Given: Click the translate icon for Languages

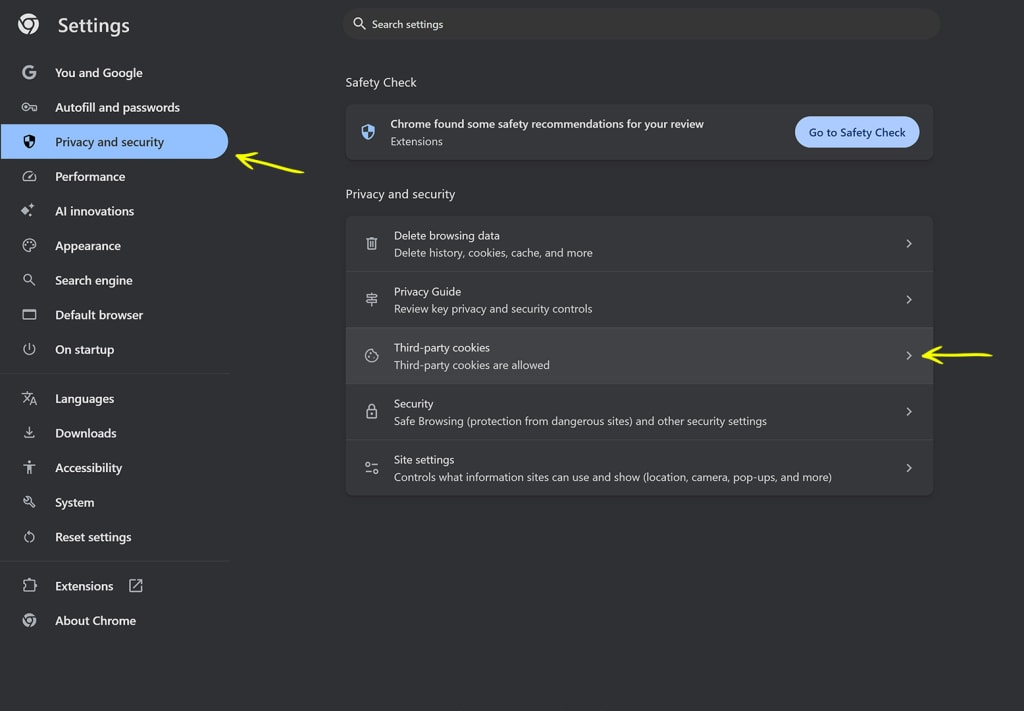Looking at the screenshot, I should pyautogui.click(x=29, y=398).
